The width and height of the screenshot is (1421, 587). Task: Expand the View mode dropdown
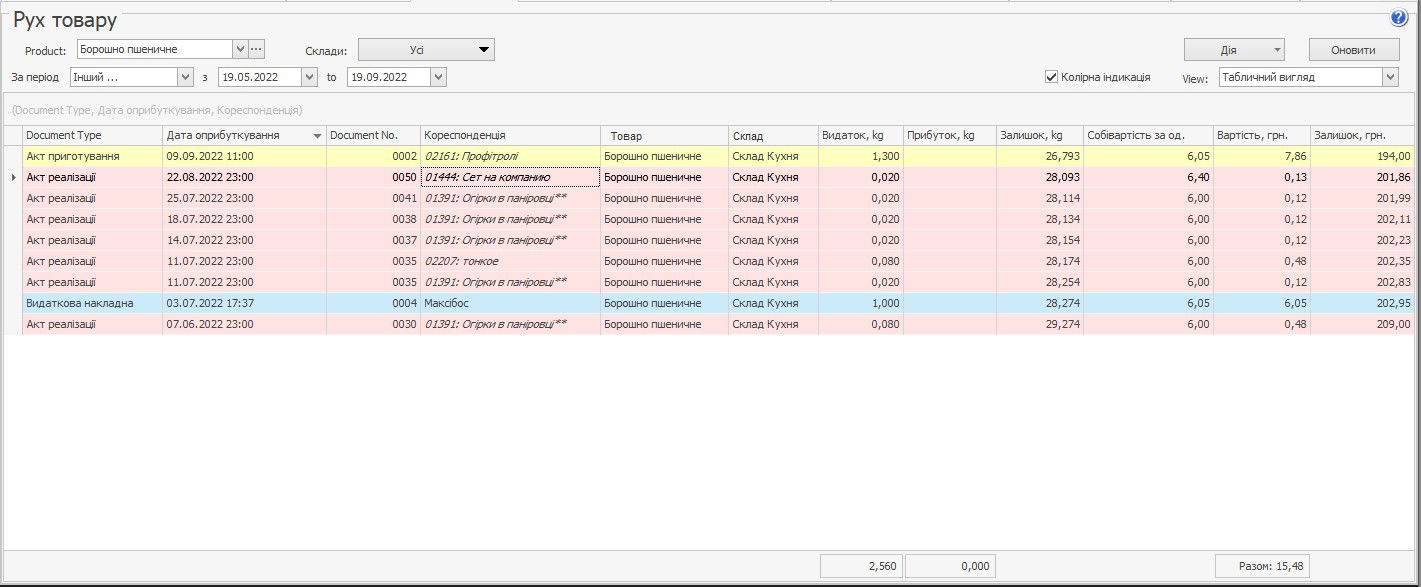coord(1390,77)
